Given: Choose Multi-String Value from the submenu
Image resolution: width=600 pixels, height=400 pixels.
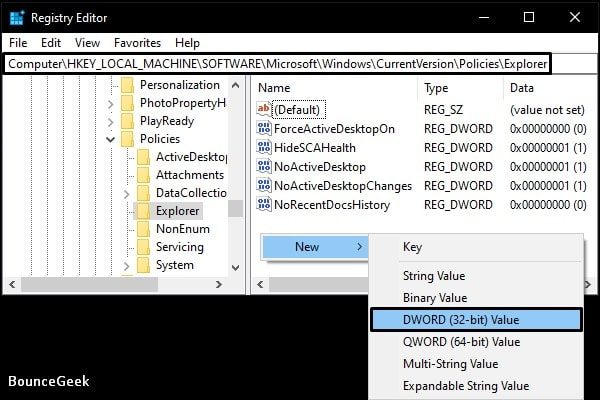Looking at the screenshot, I should (x=476, y=364).
